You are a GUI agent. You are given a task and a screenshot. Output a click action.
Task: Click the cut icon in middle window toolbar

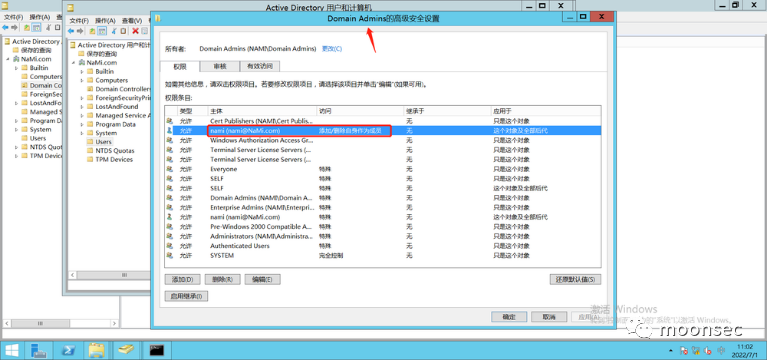(114, 31)
